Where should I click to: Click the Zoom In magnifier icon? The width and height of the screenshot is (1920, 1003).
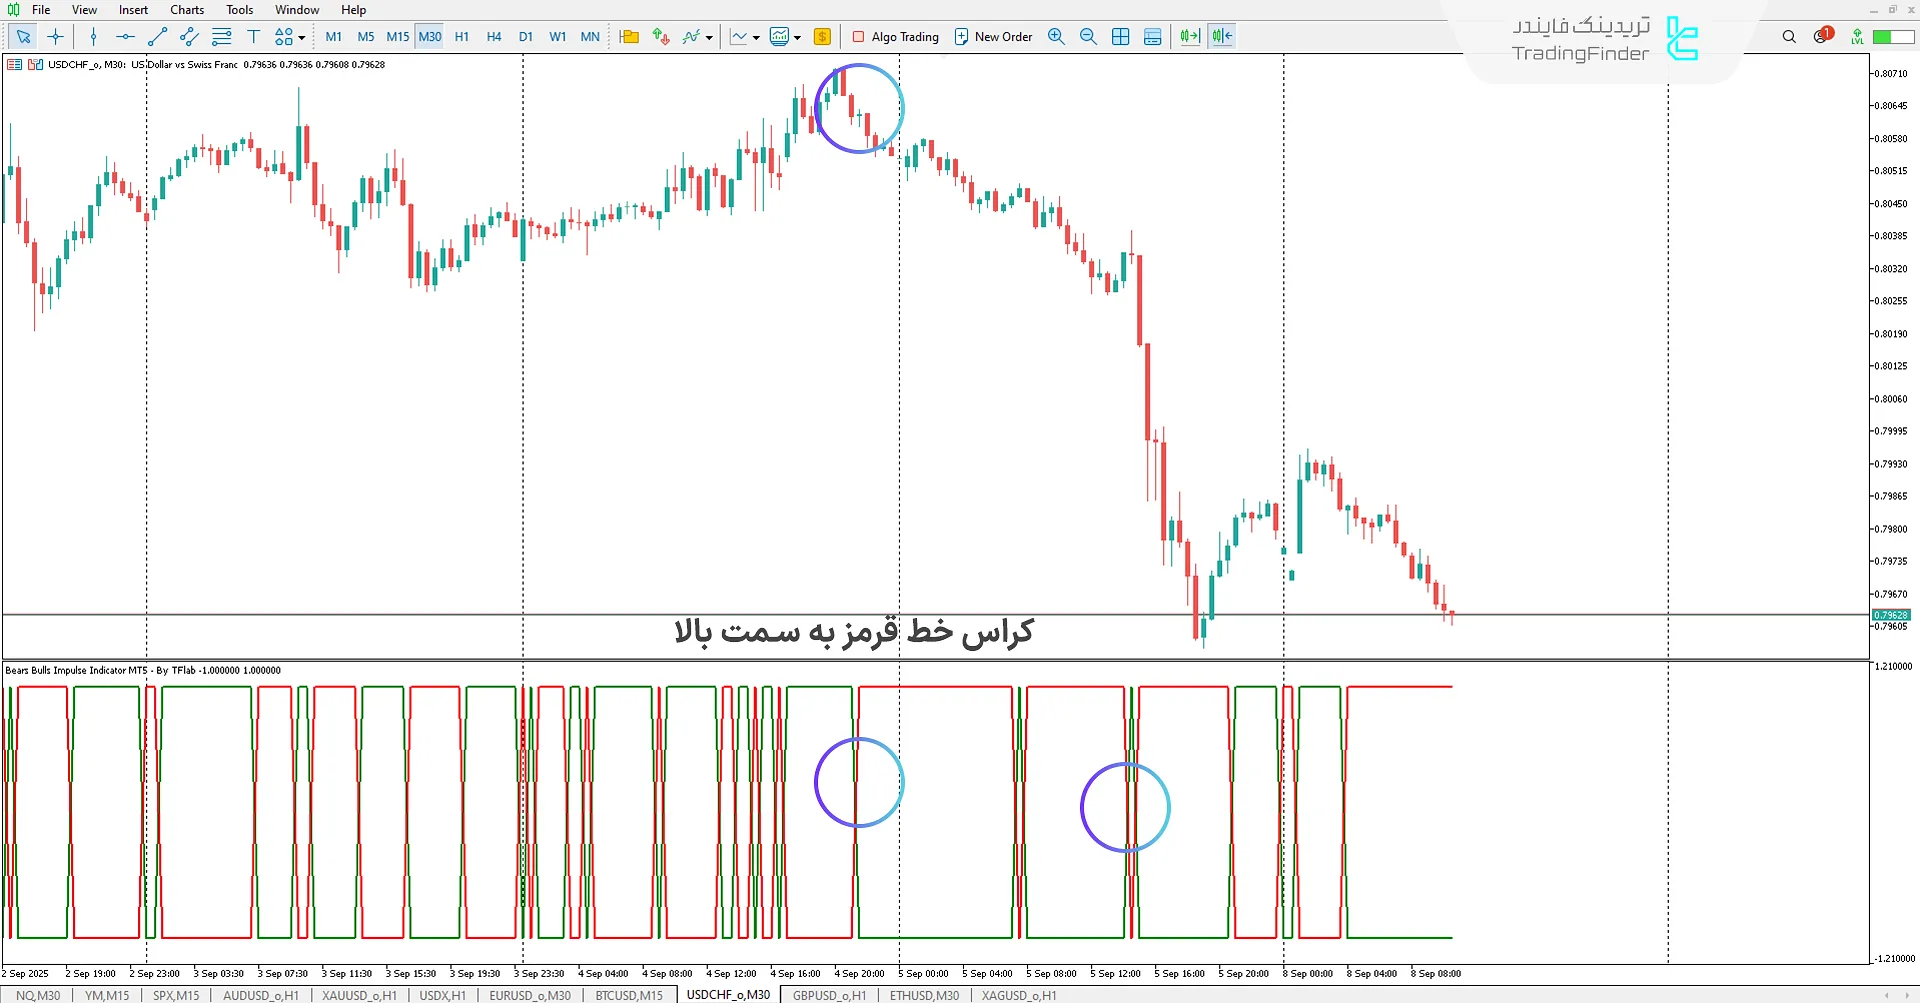tap(1056, 36)
